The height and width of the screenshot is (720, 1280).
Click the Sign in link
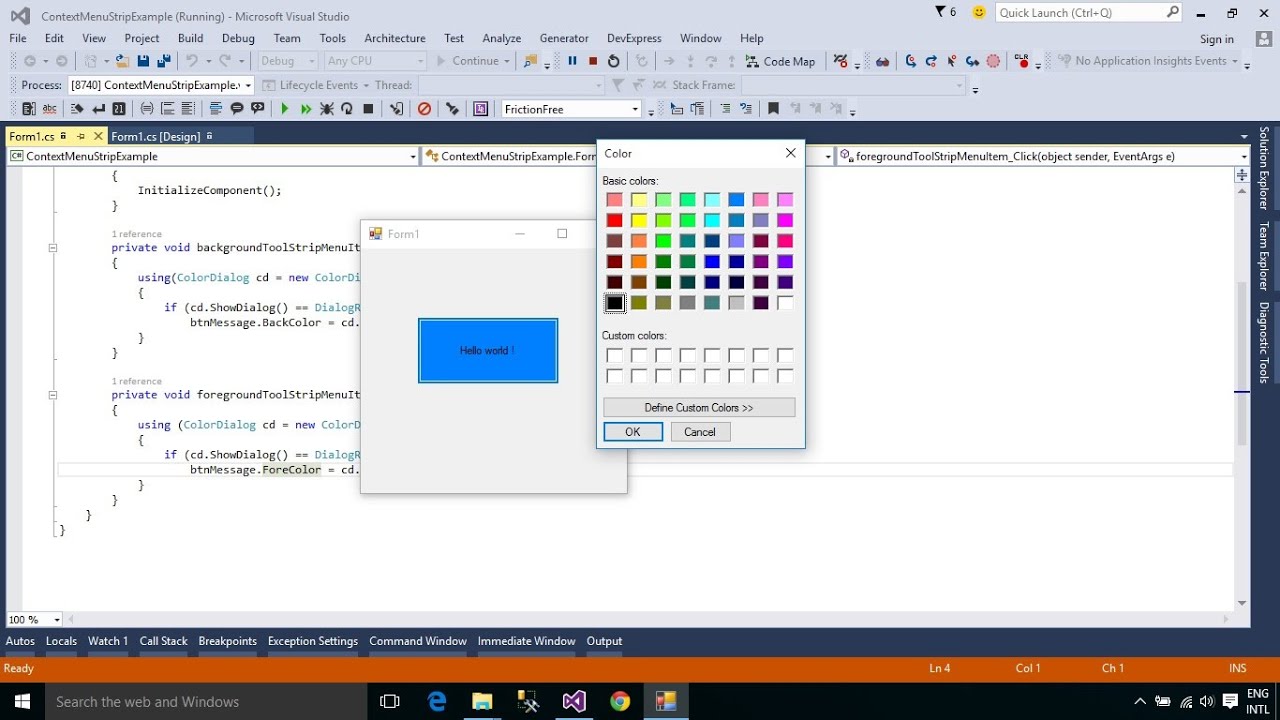[1217, 39]
